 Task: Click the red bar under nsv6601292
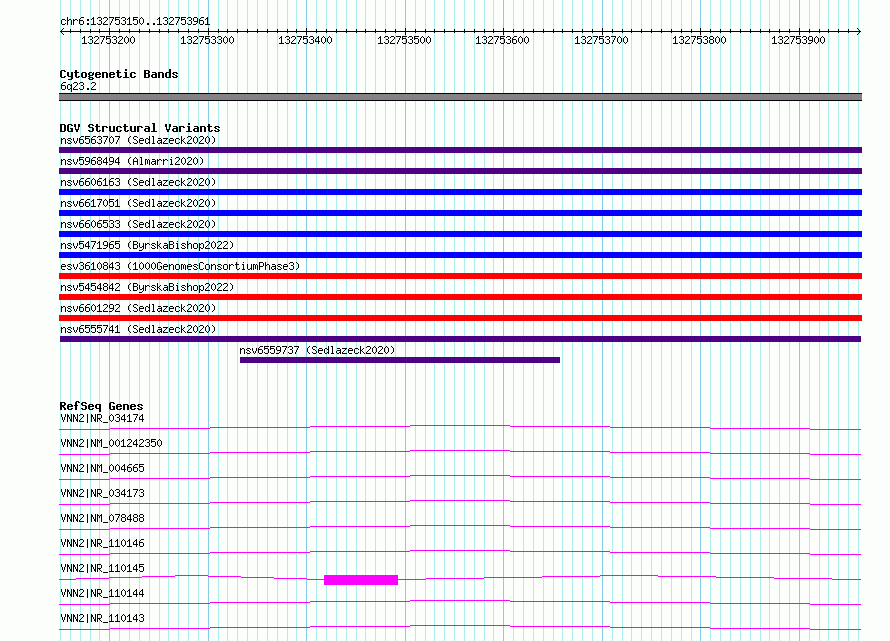click(x=460, y=318)
